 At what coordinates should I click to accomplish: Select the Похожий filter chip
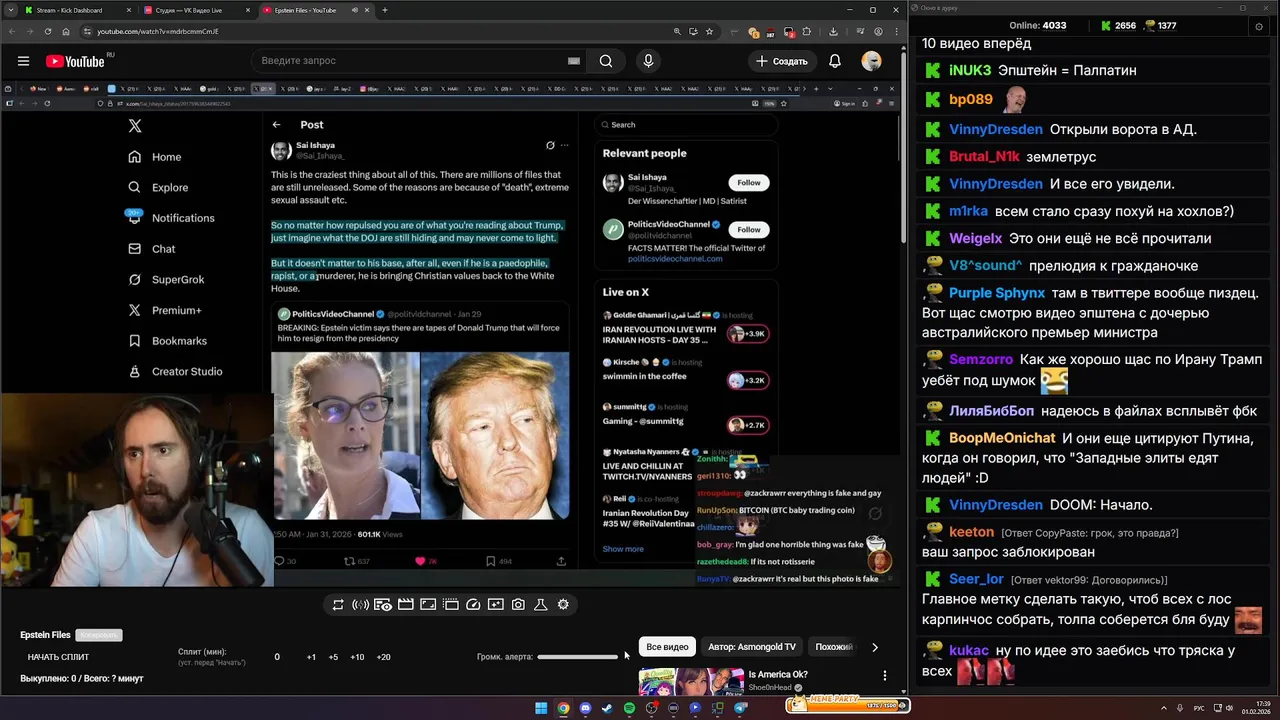pyautogui.click(x=834, y=647)
